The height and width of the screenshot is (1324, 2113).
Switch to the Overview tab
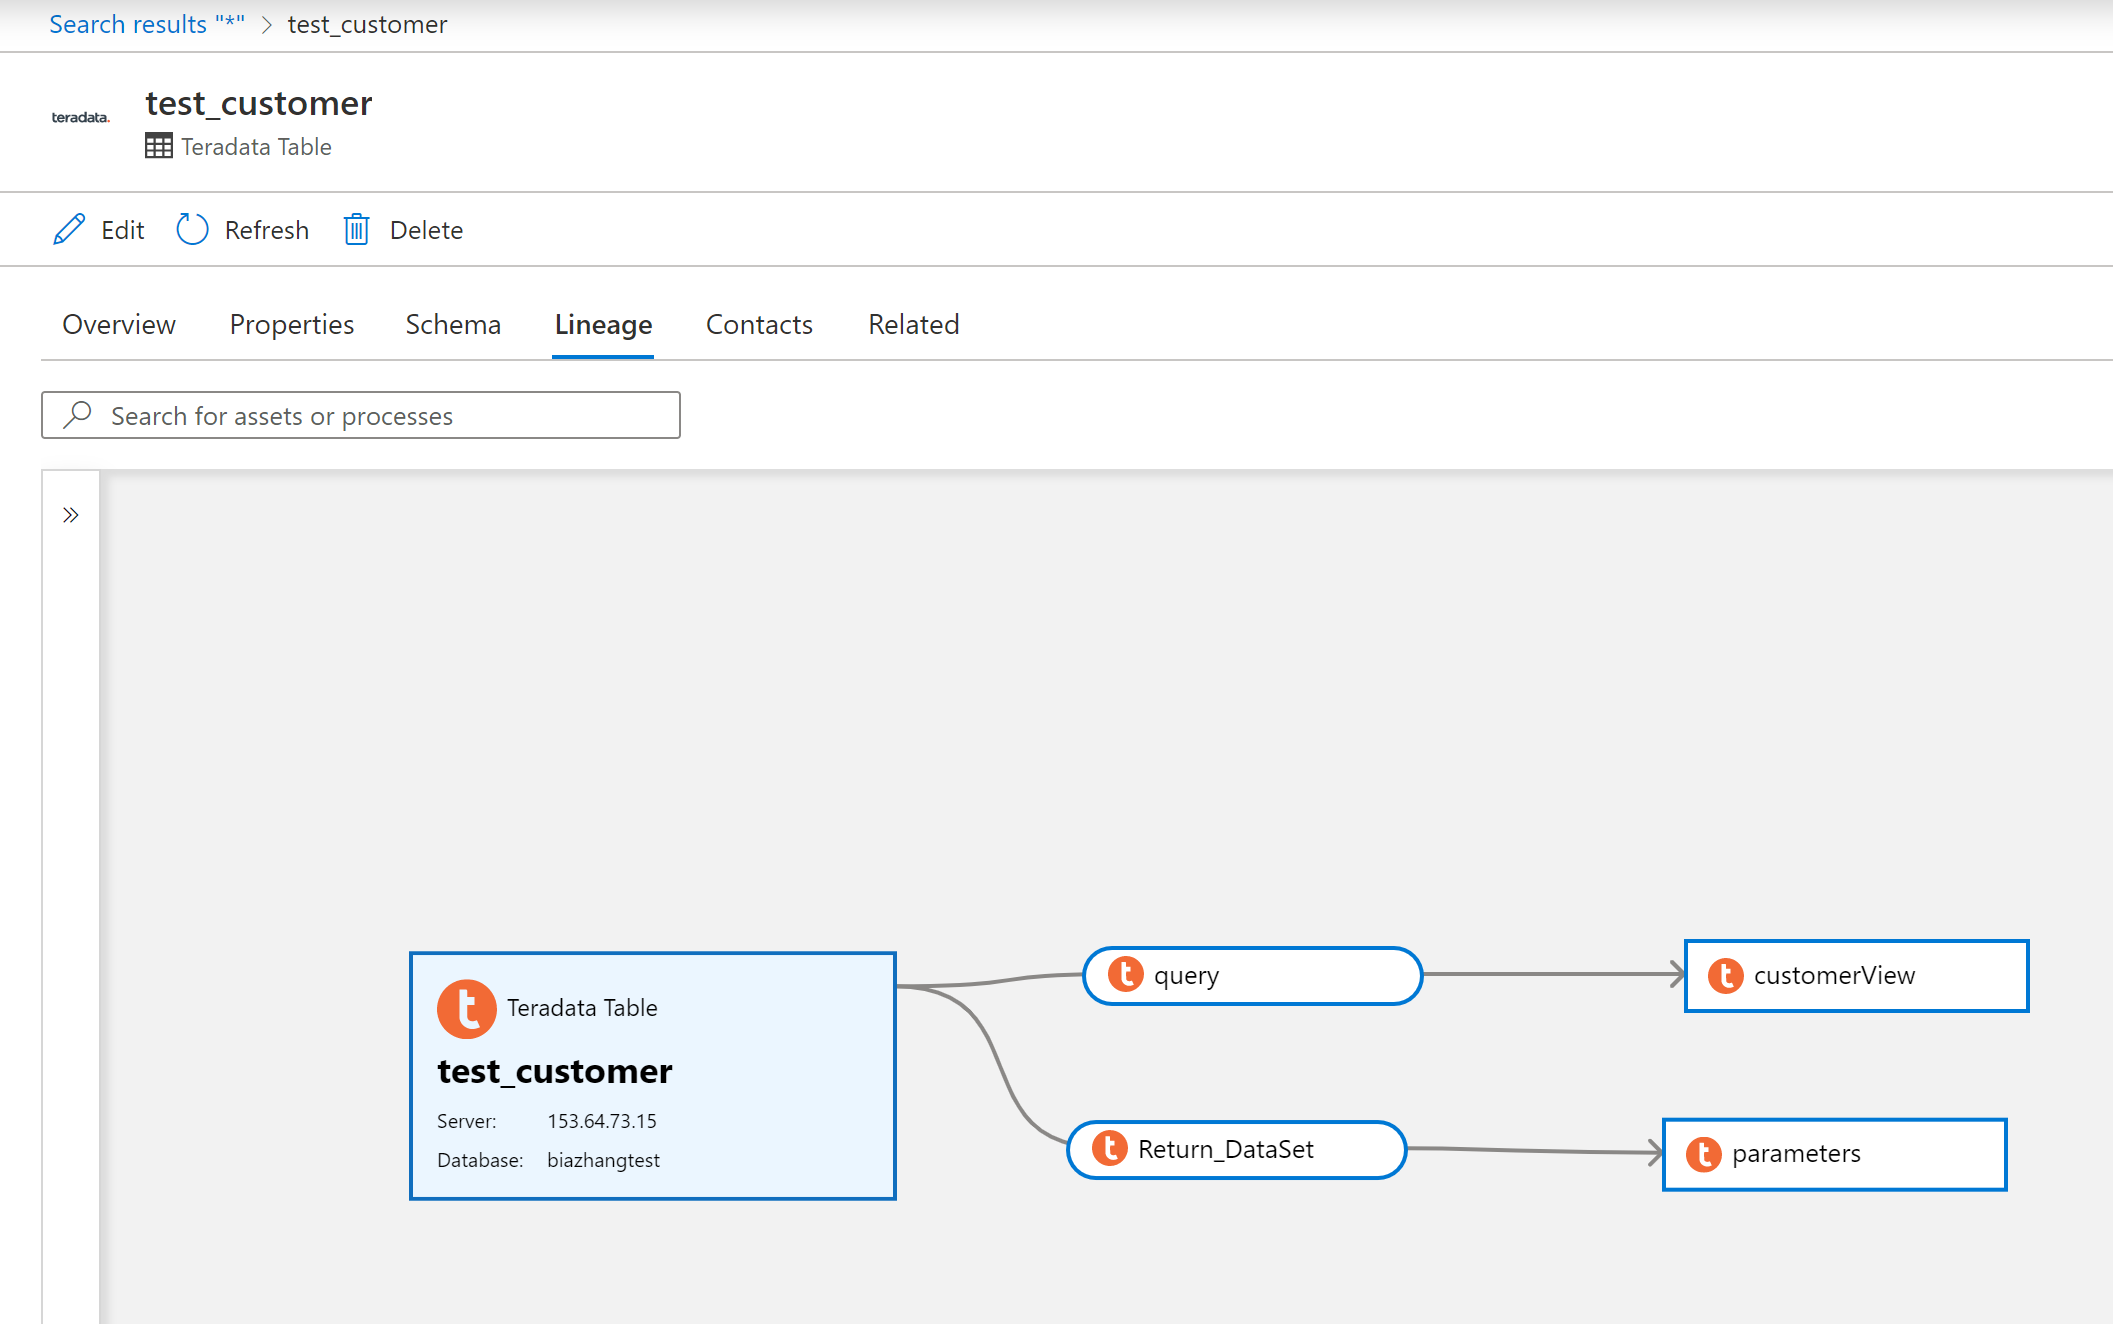(x=119, y=323)
